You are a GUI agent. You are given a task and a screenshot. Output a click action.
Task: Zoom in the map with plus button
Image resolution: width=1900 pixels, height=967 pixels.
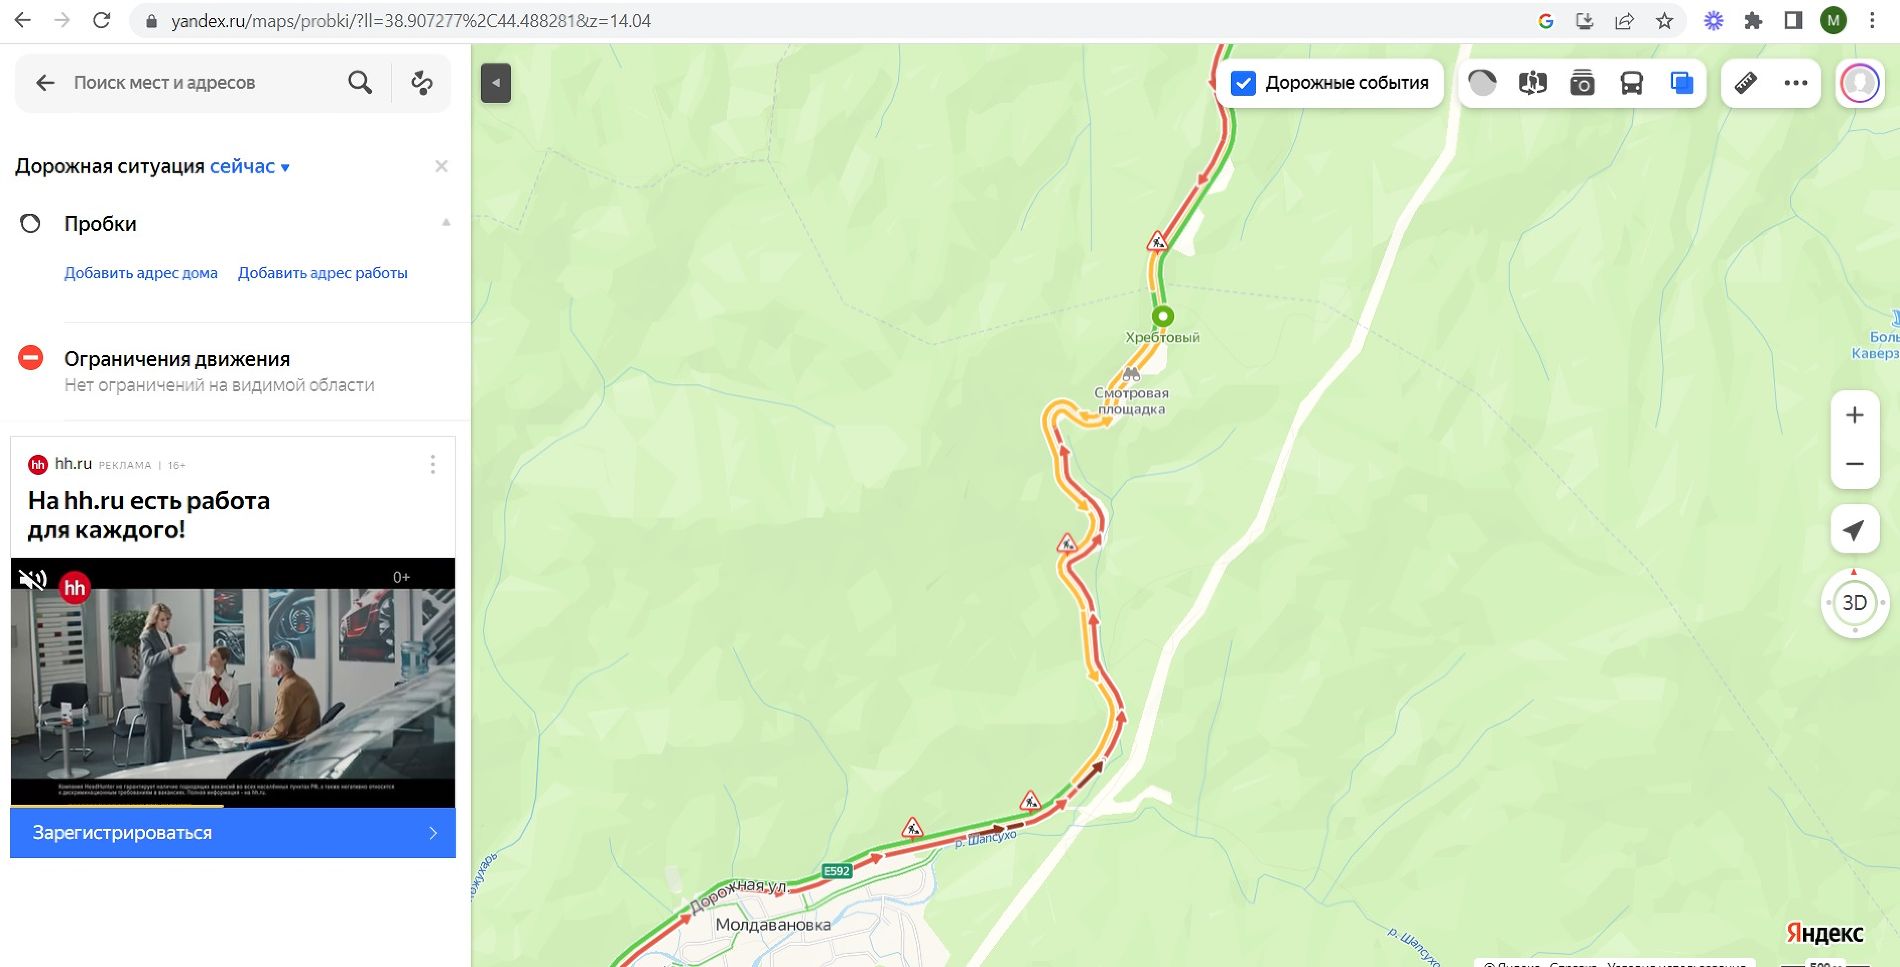(1854, 415)
